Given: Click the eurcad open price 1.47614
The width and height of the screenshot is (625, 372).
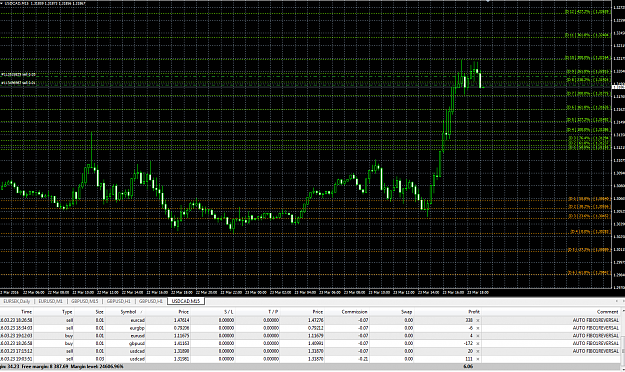Looking at the screenshot, I should 182,320.
